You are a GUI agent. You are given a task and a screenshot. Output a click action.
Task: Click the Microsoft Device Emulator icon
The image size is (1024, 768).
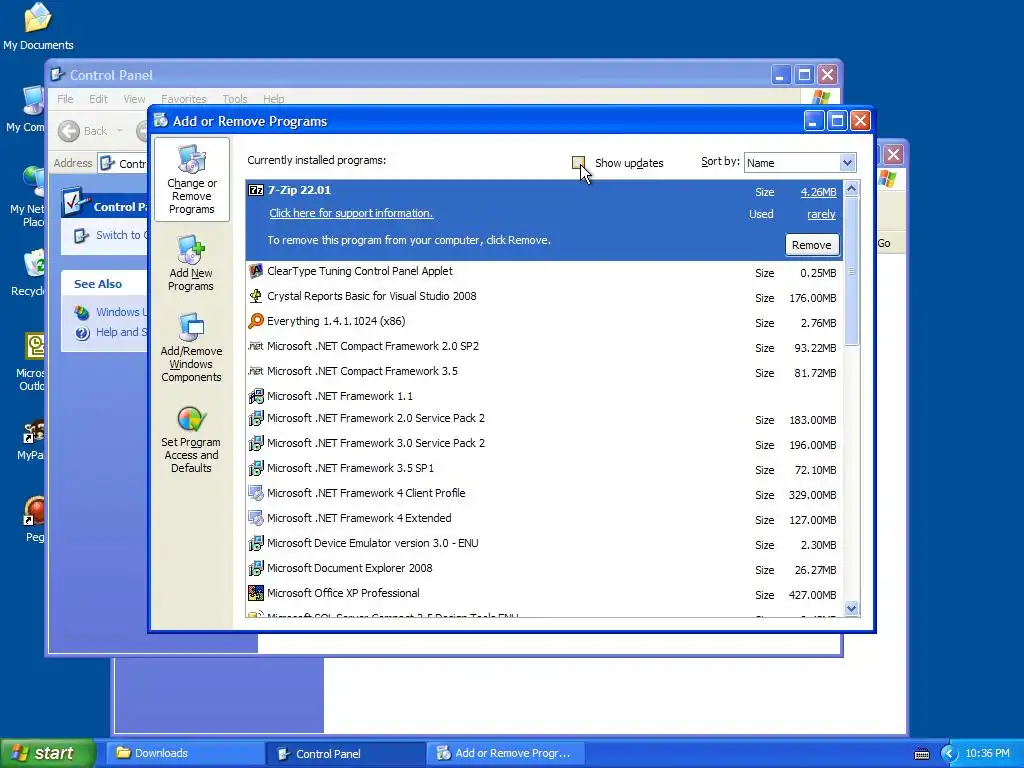tap(256, 543)
